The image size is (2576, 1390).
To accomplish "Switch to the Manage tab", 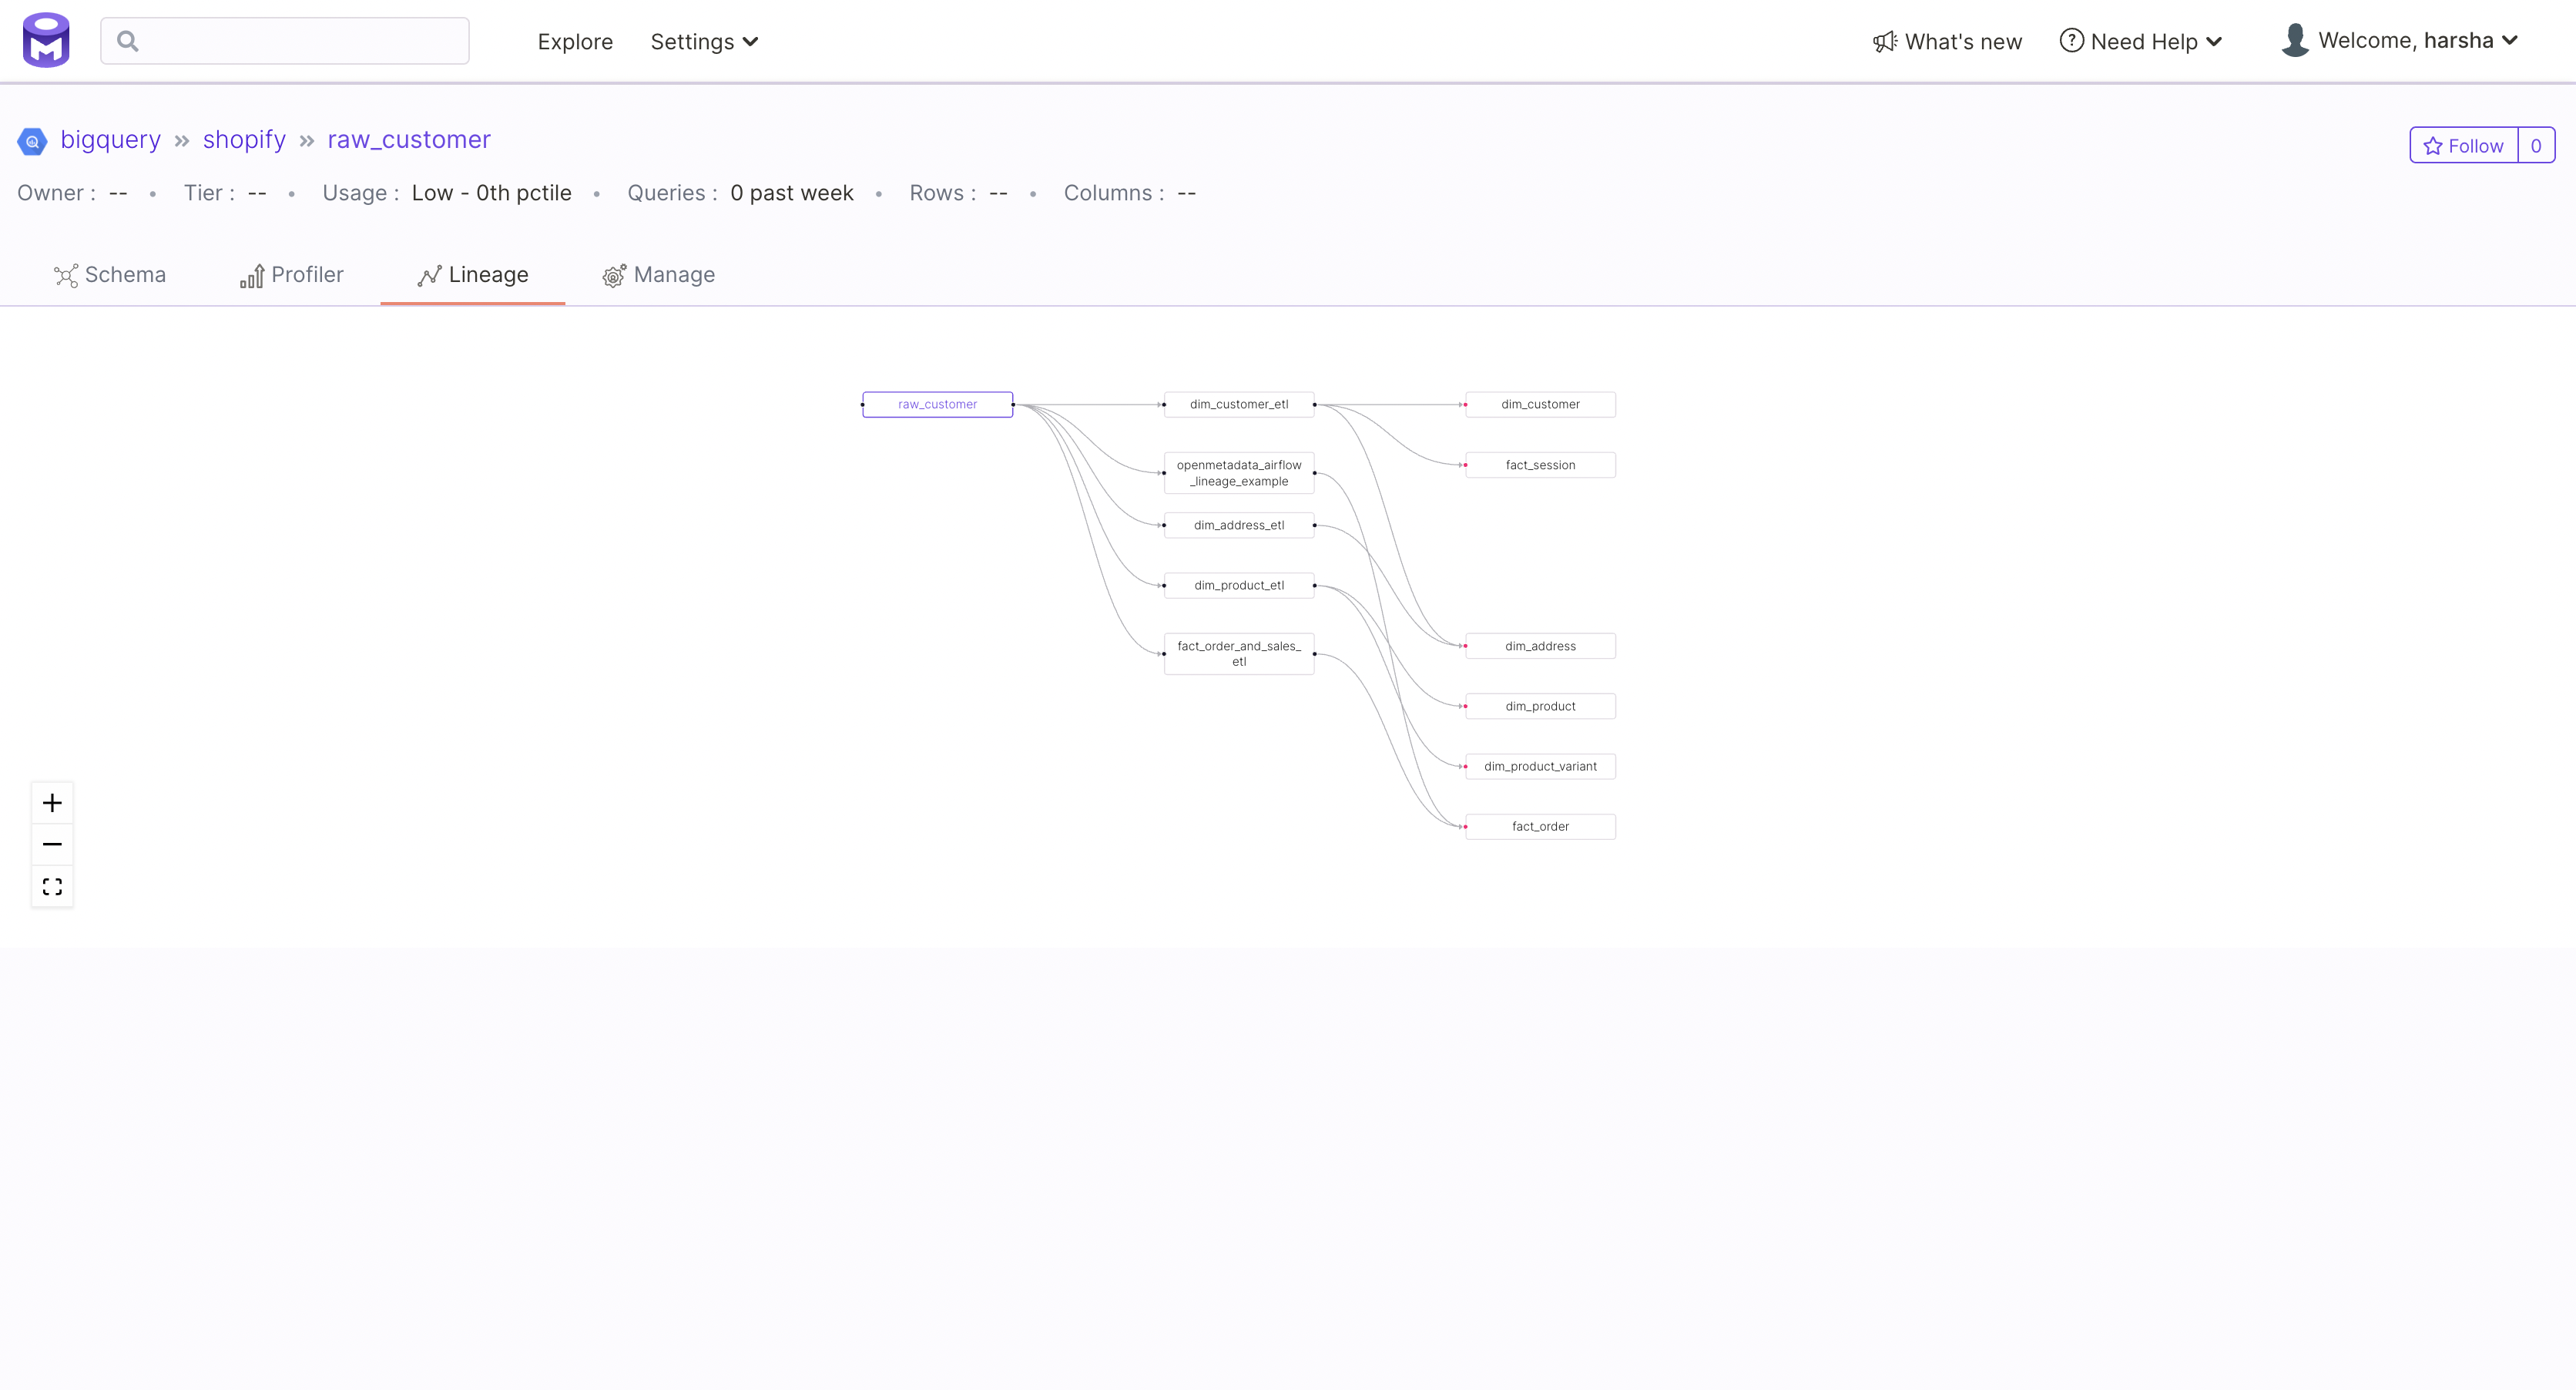I will [659, 275].
